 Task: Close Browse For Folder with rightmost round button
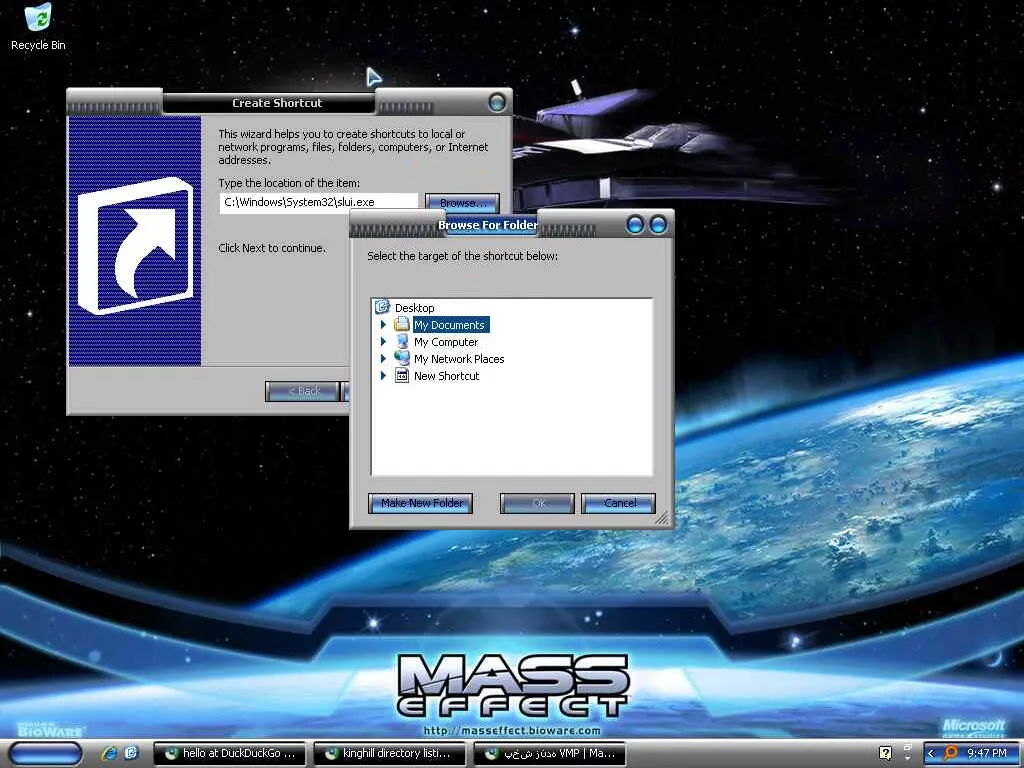tap(658, 225)
